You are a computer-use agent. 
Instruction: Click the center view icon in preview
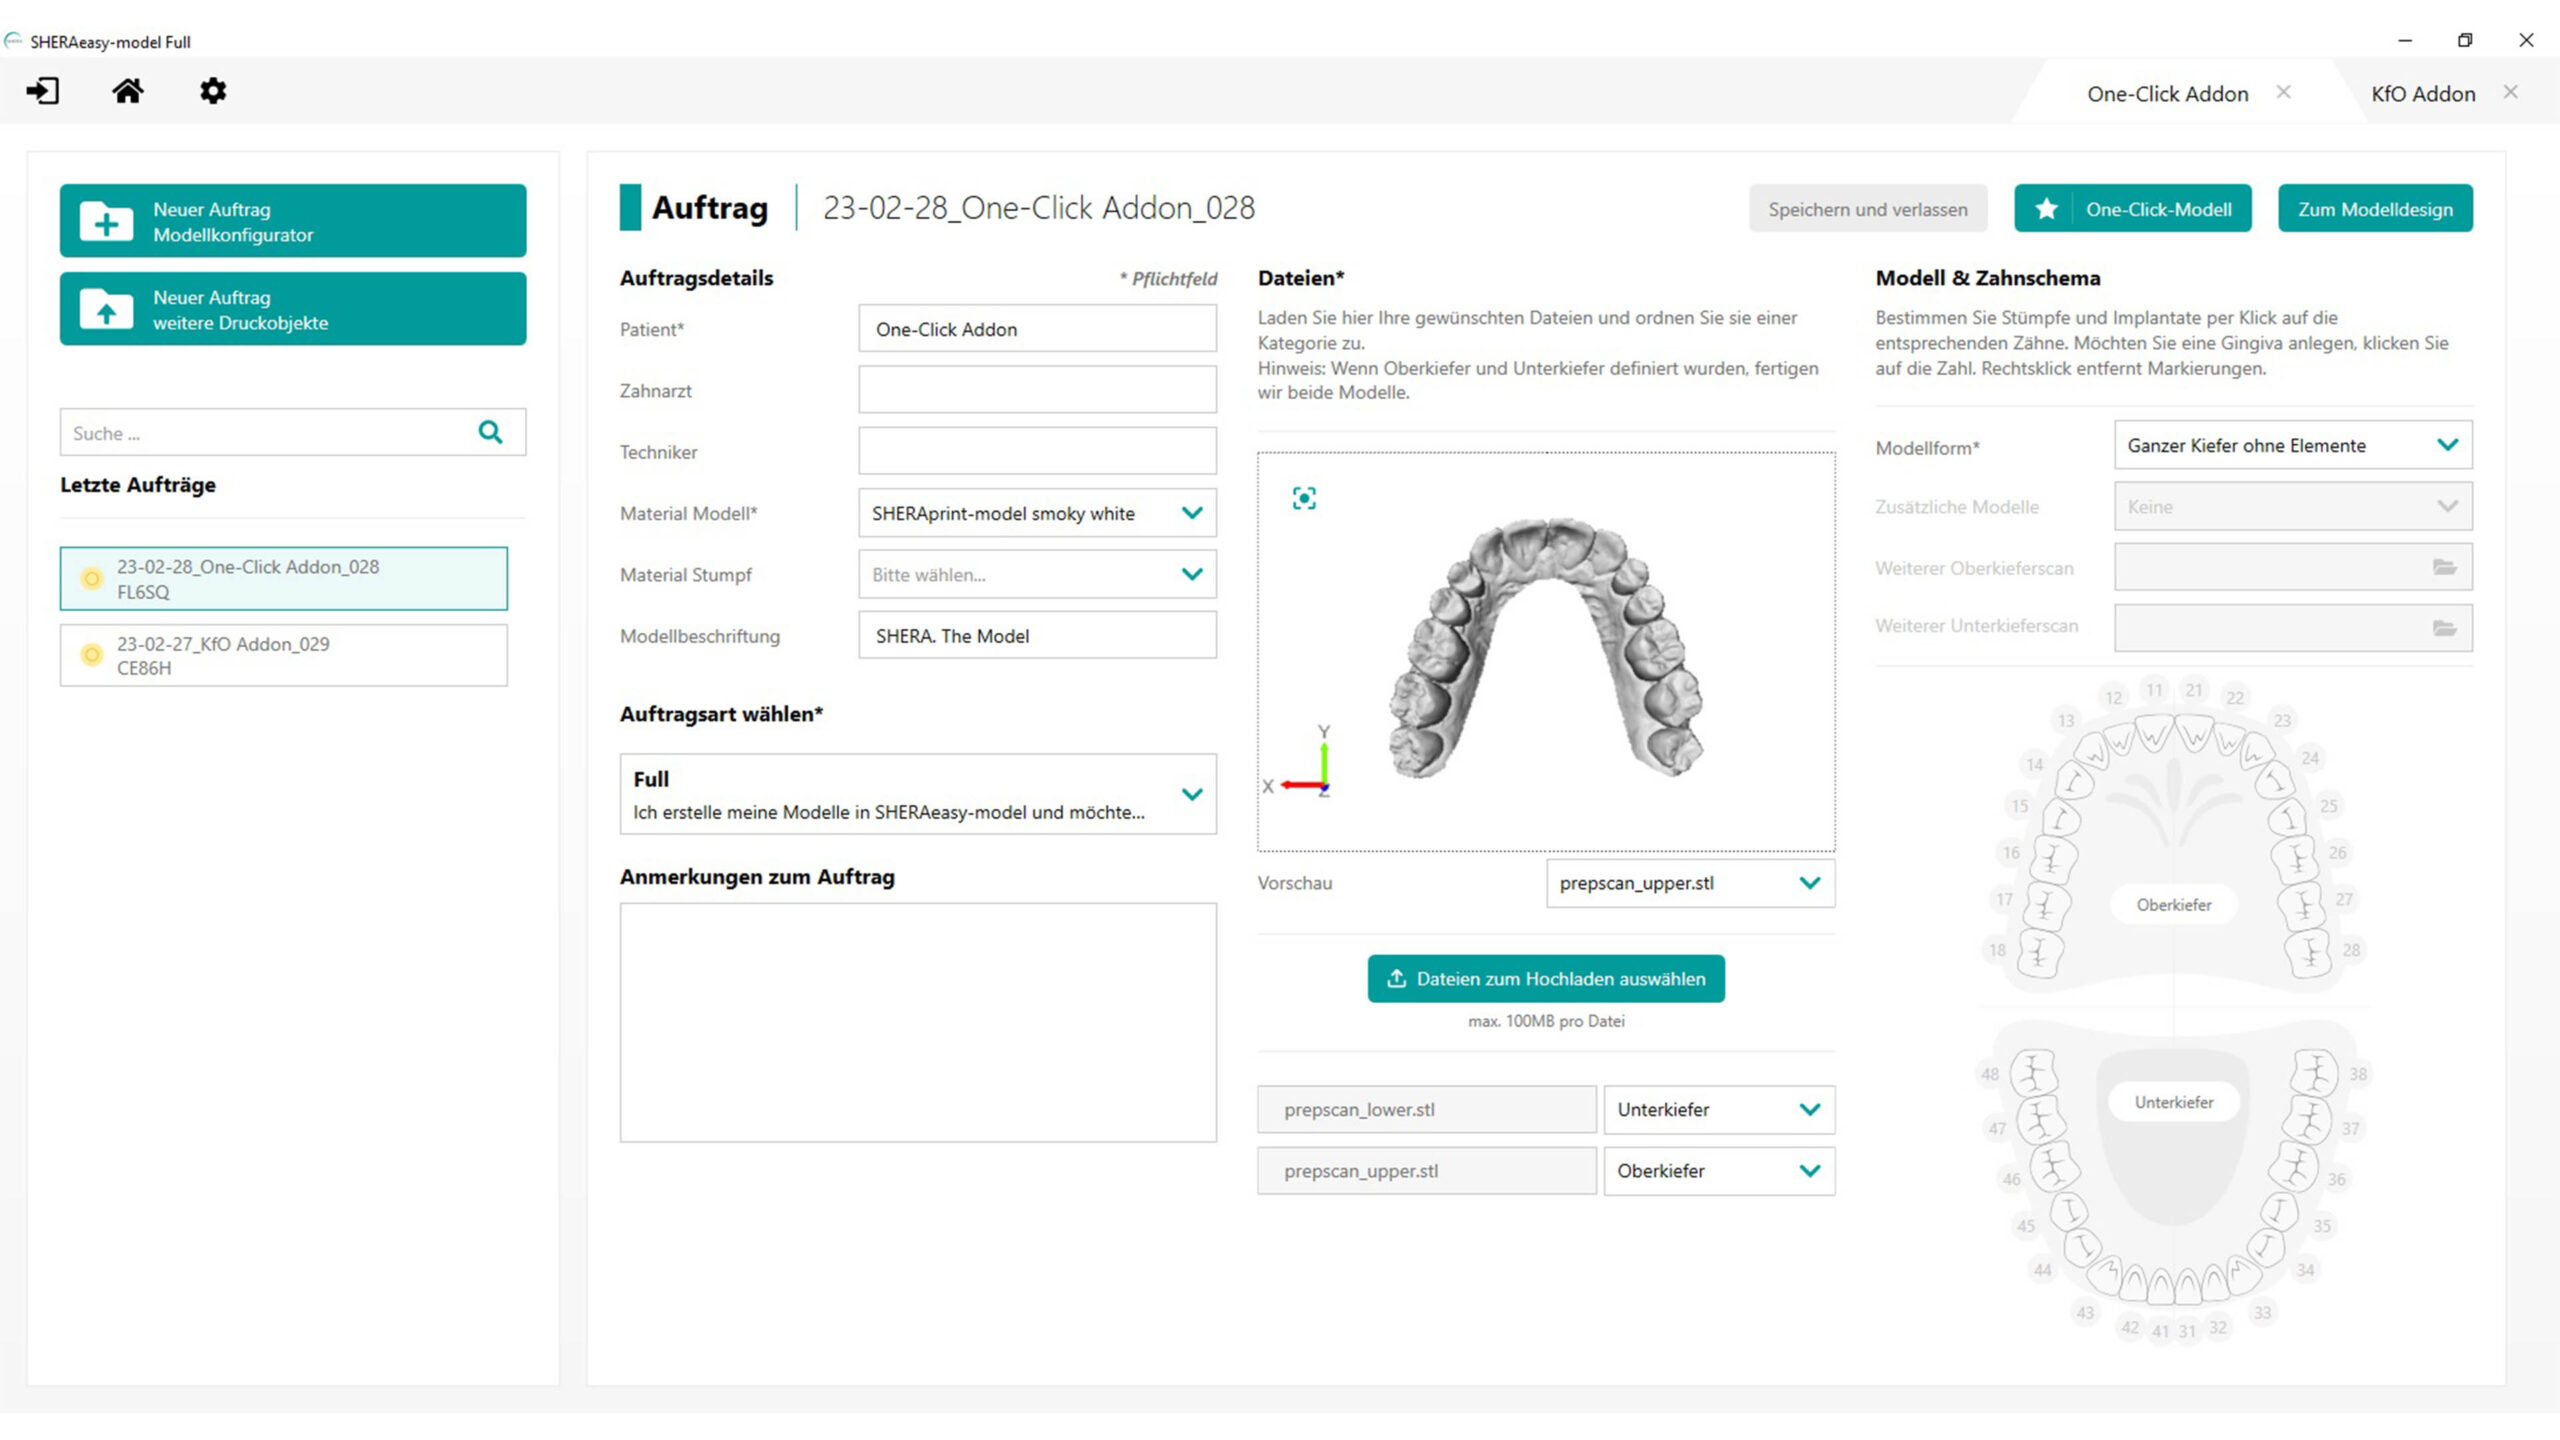tap(1304, 498)
